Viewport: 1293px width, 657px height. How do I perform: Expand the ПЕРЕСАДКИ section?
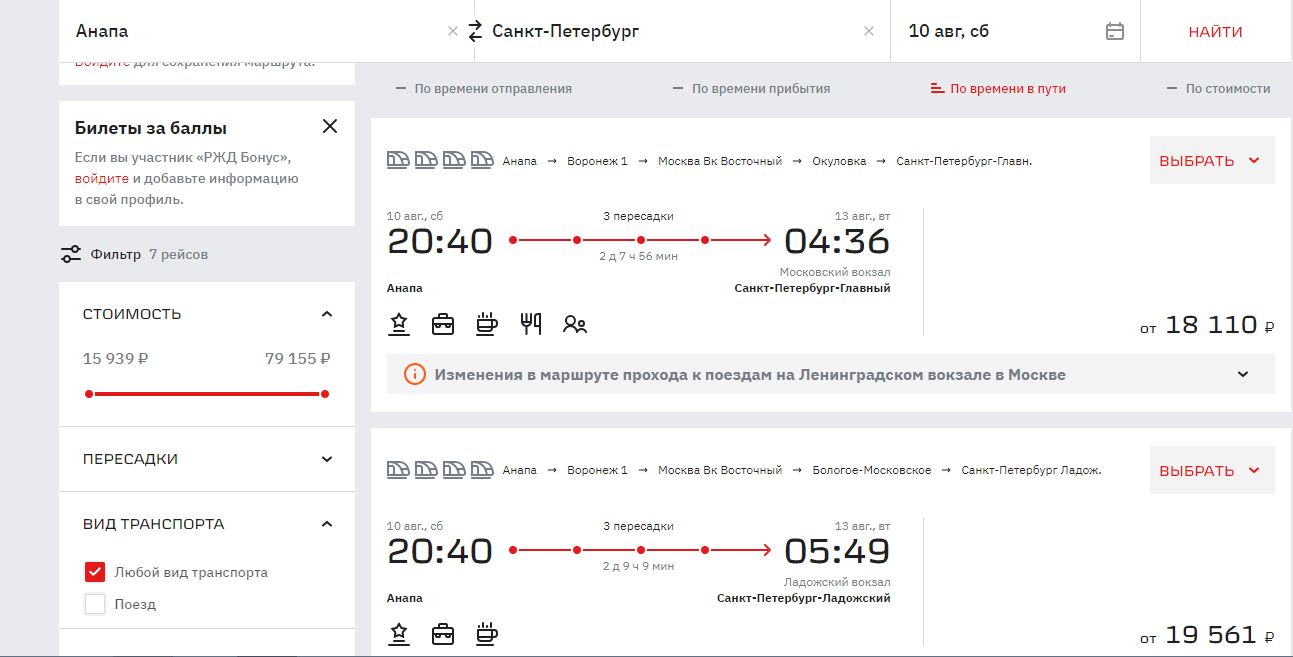pos(326,459)
